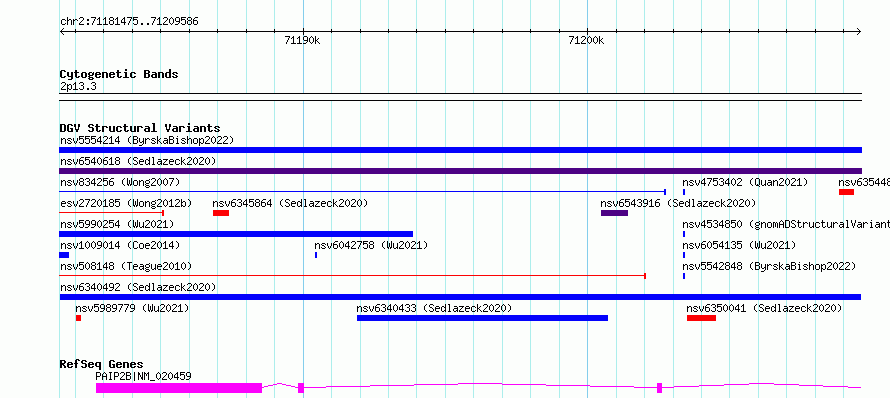
Task: Select nsv6350041 (Sedlazeck2020) label
Action: point(764,308)
